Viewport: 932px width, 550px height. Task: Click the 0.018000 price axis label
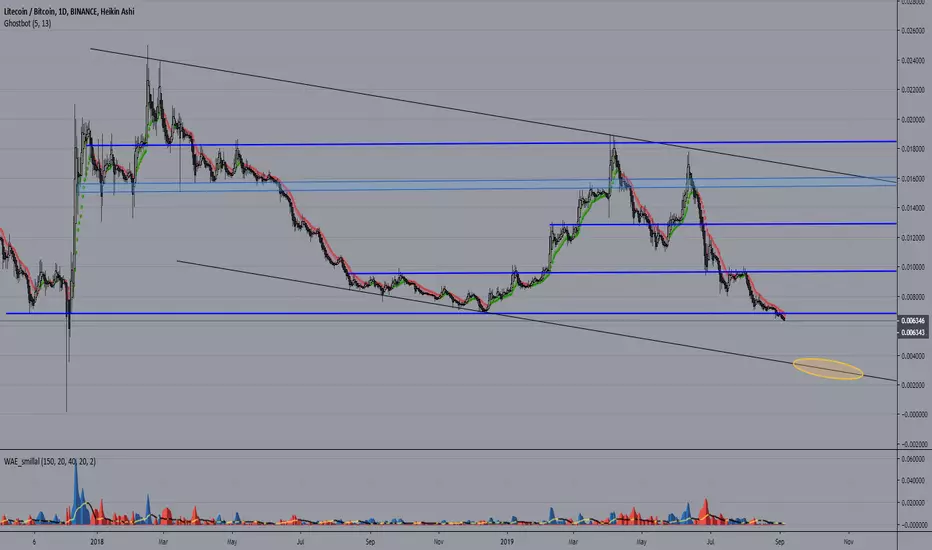tap(912, 149)
